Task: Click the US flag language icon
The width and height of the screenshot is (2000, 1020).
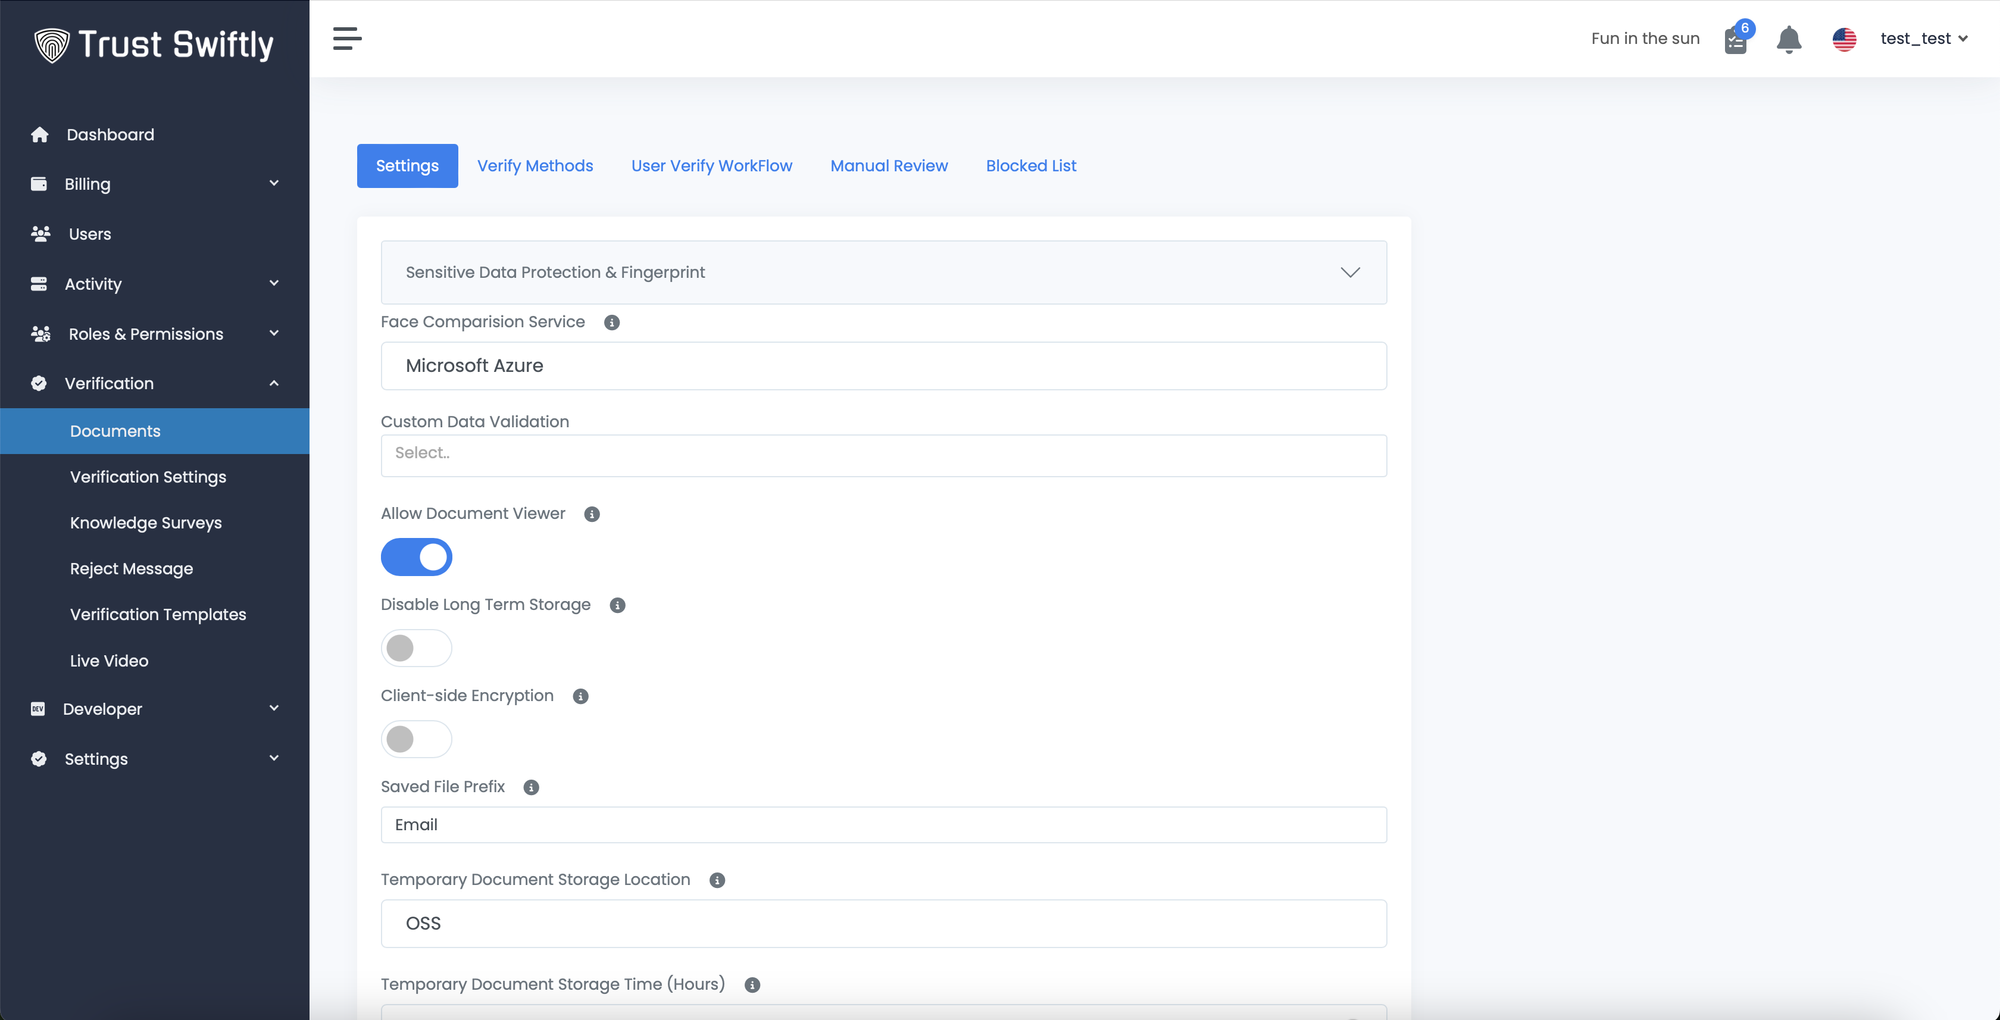Action: coord(1844,39)
